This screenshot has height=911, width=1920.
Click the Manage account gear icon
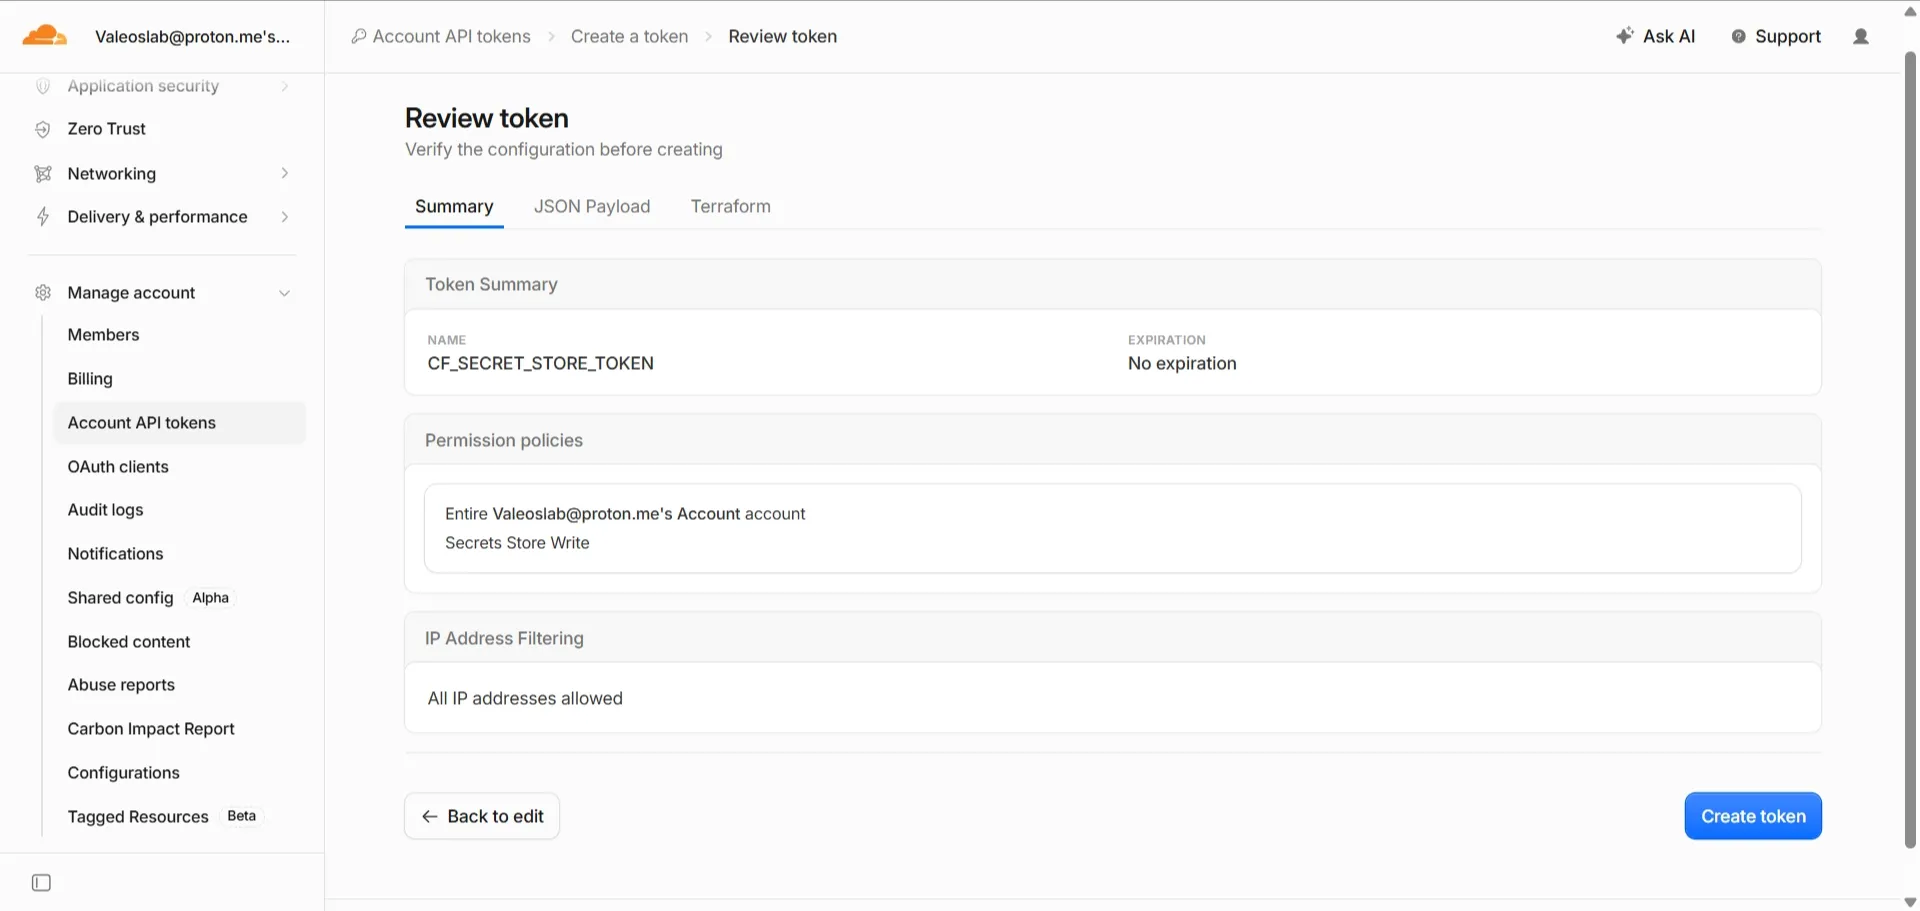coord(43,293)
